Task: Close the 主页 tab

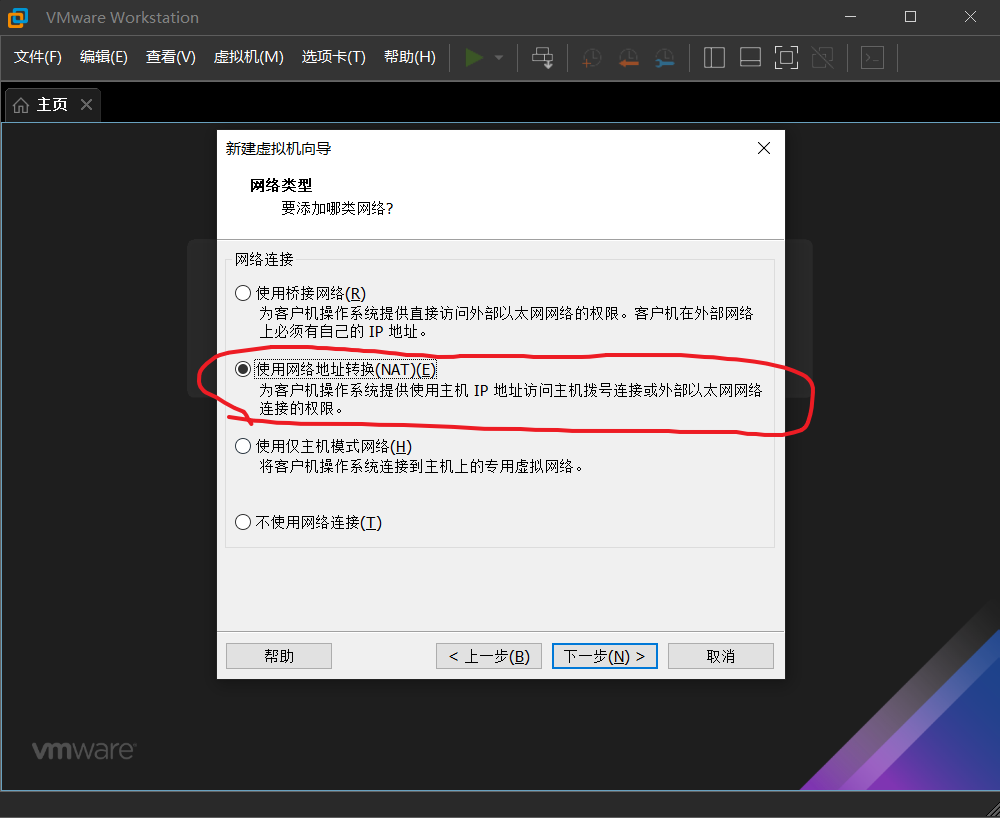Action: [x=86, y=105]
